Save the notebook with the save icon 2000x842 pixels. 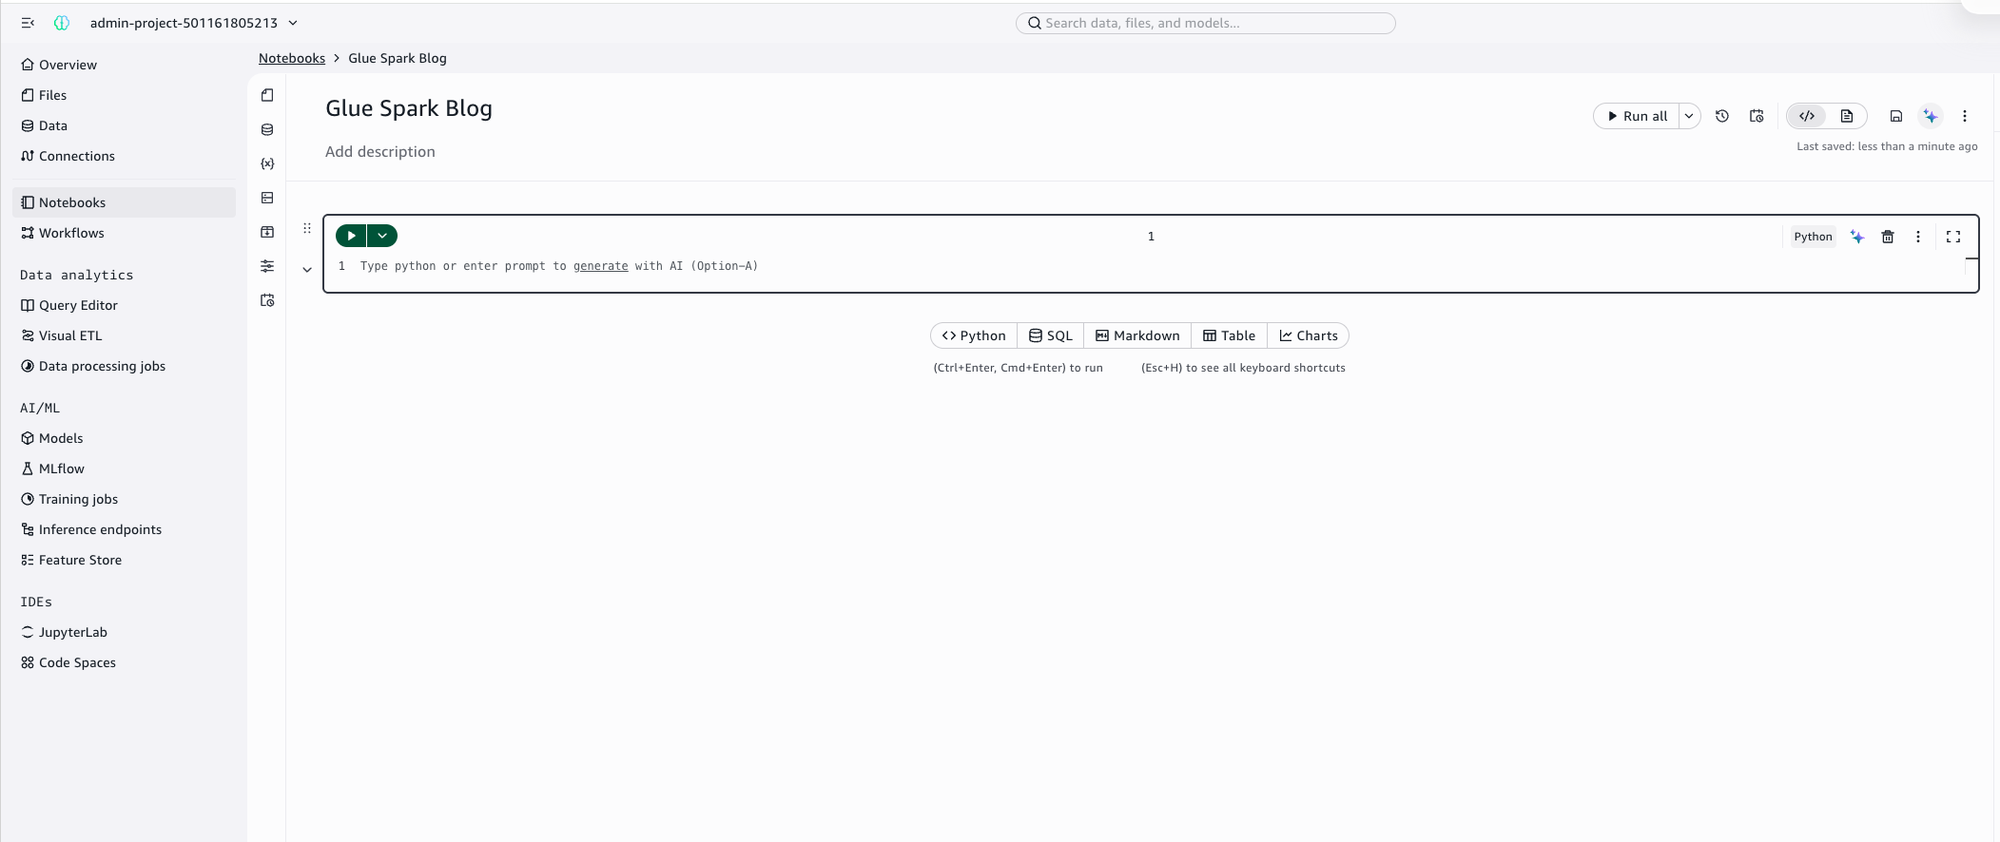(1896, 116)
